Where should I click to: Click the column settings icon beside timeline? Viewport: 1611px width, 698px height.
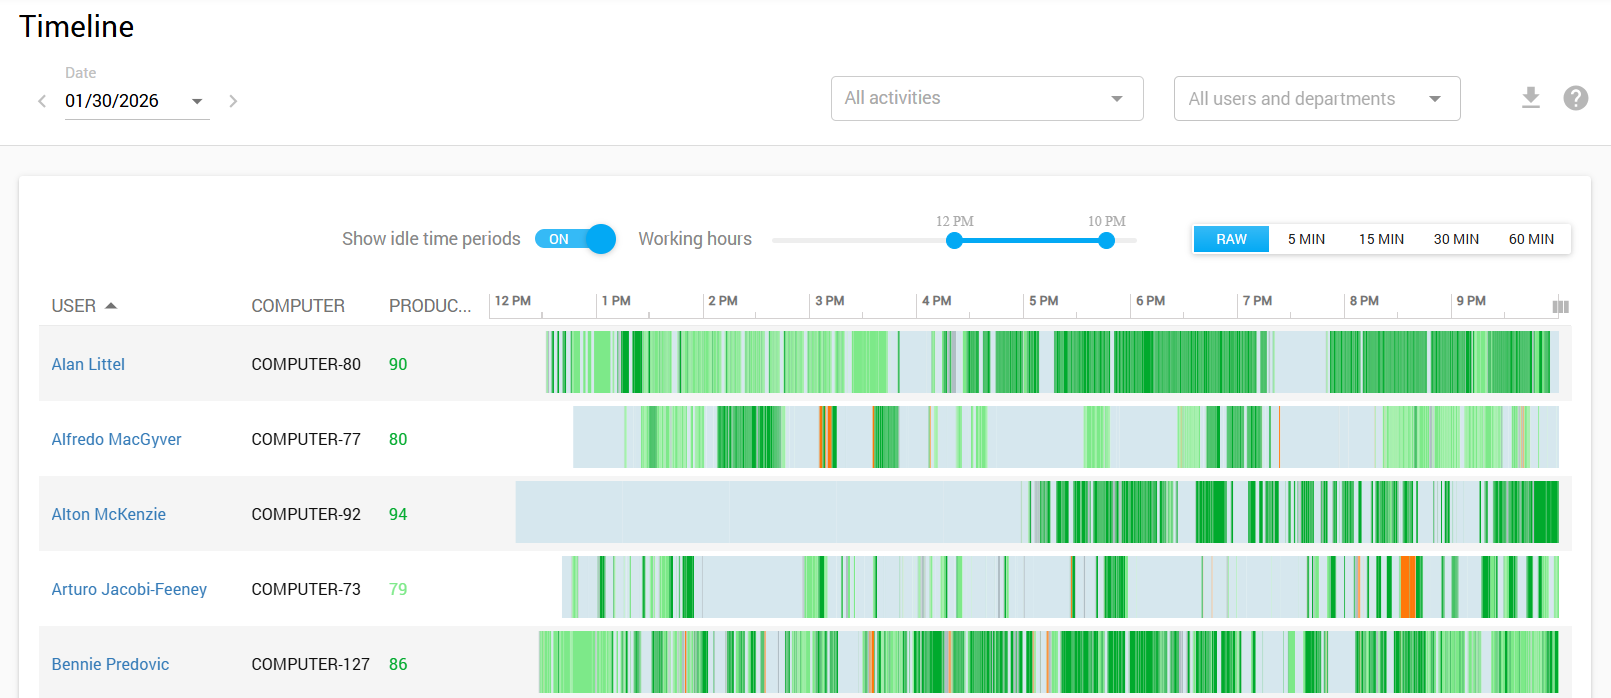pyautogui.click(x=1560, y=306)
